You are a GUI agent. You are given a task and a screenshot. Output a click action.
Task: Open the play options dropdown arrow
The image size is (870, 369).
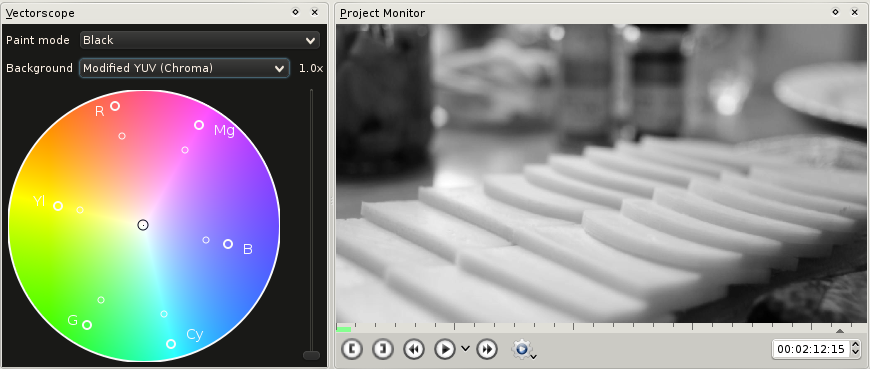pos(465,348)
